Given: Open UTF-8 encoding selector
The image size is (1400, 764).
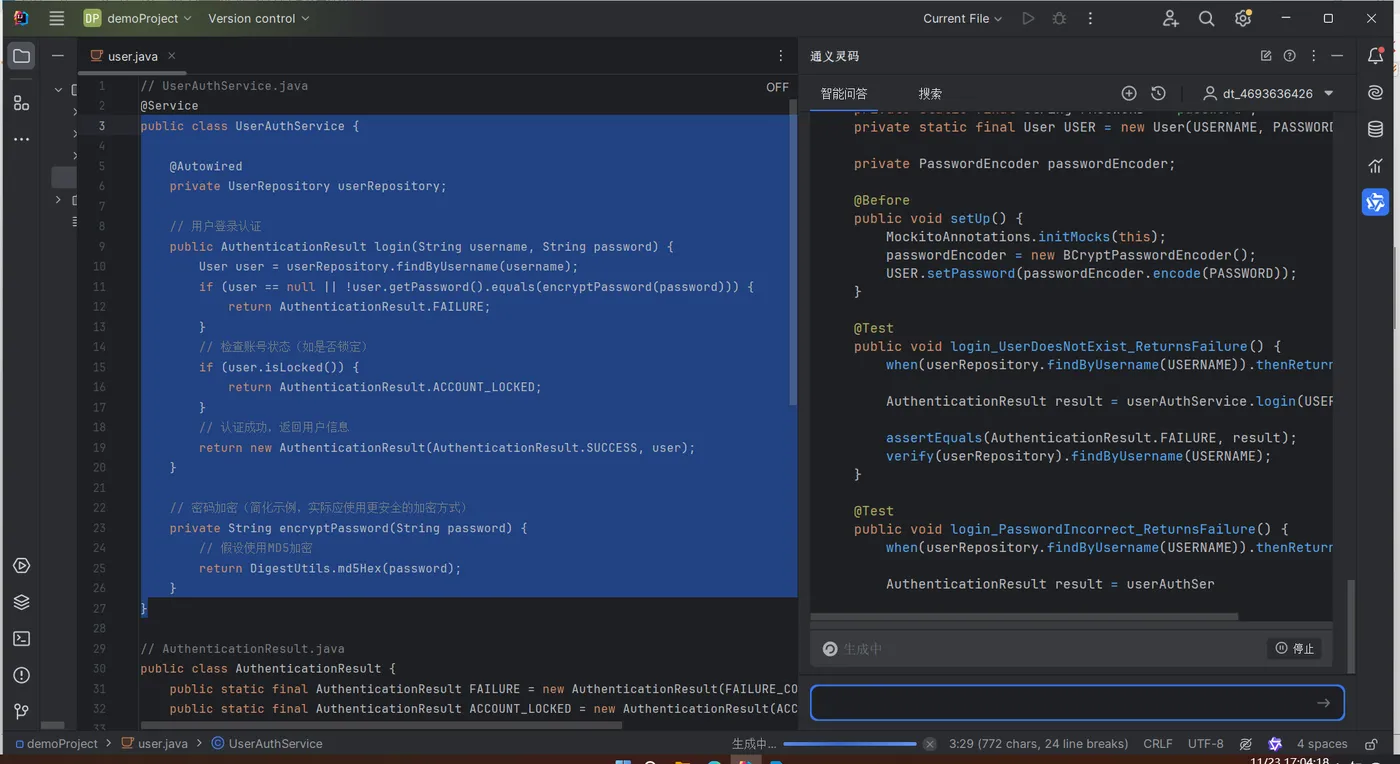Looking at the screenshot, I should [1205, 744].
